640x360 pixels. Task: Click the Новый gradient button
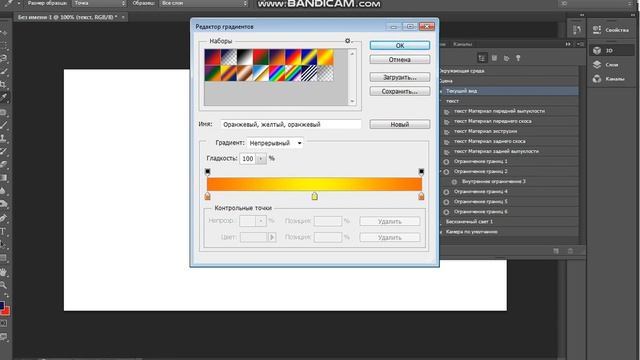pyautogui.click(x=400, y=124)
